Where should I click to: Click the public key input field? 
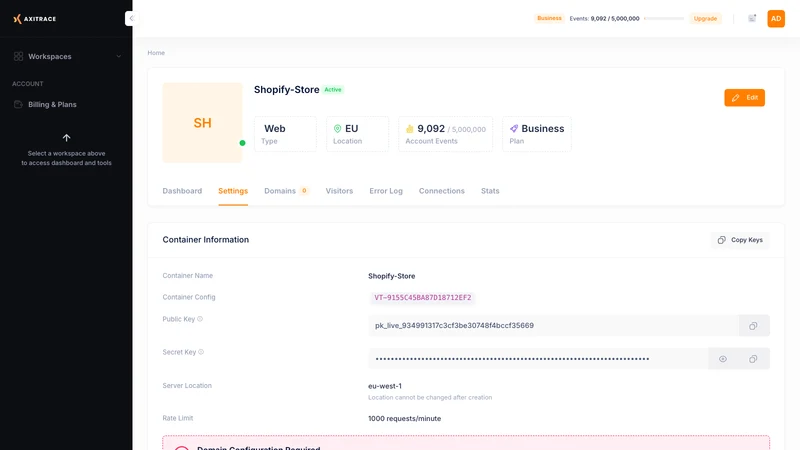[554, 326]
